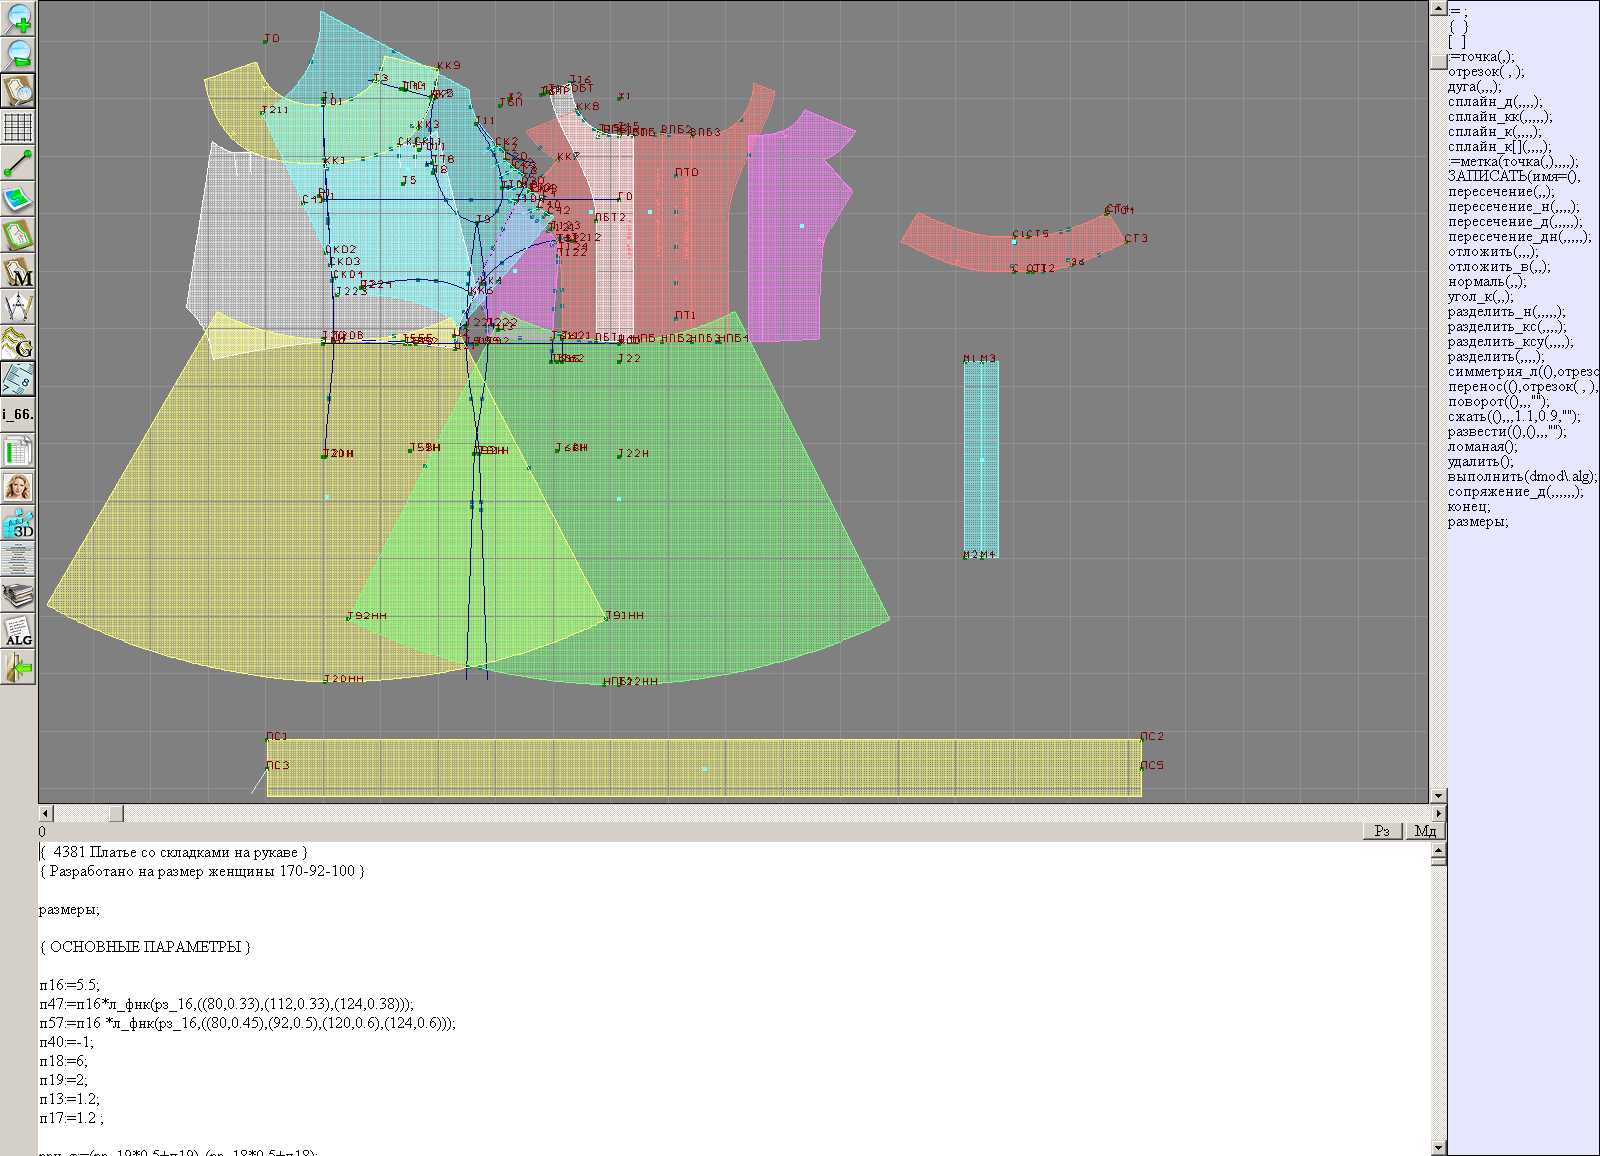Toggle the pattern preview magnifier mode
The height and width of the screenshot is (1156, 1600).
click(x=18, y=90)
